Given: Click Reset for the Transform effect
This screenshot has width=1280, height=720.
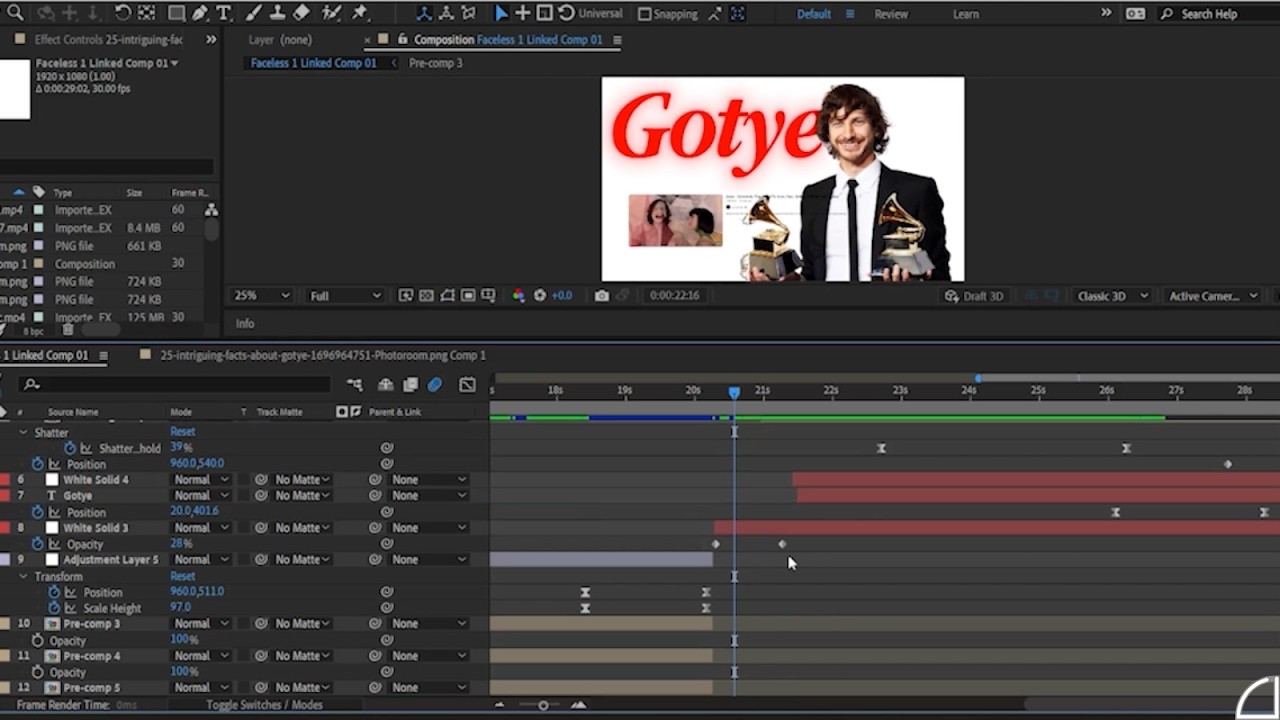Looking at the screenshot, I should [182, 576].
